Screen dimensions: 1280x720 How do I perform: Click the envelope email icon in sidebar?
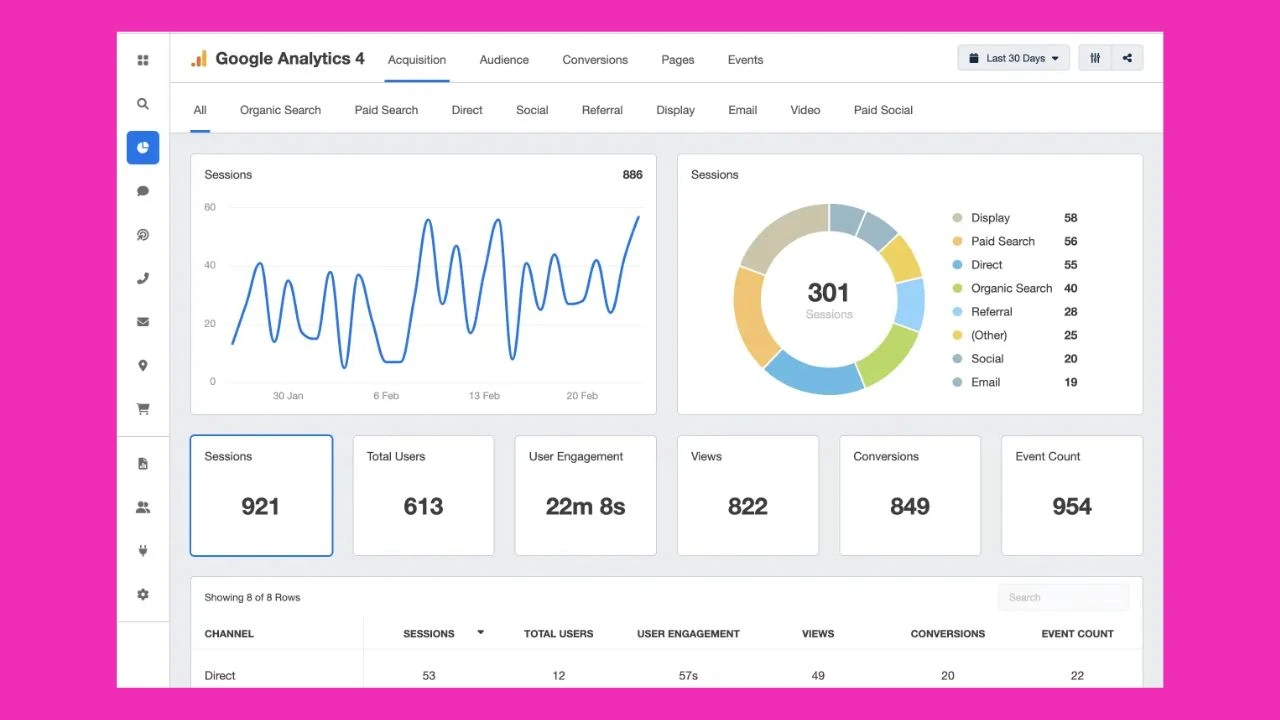143,322
